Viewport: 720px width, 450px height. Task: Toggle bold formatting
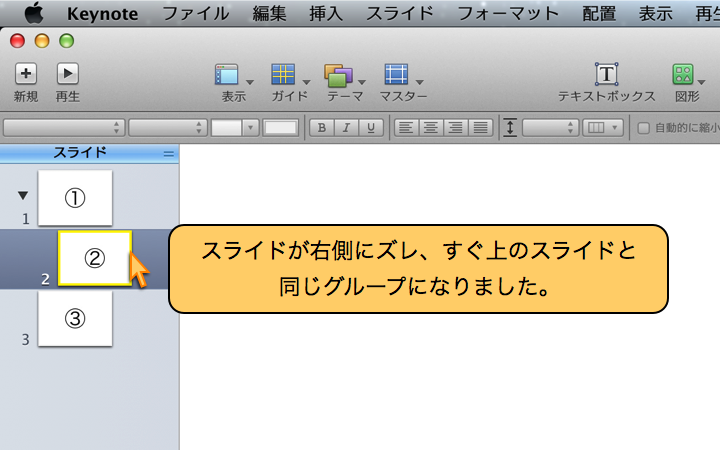point(322,128)
